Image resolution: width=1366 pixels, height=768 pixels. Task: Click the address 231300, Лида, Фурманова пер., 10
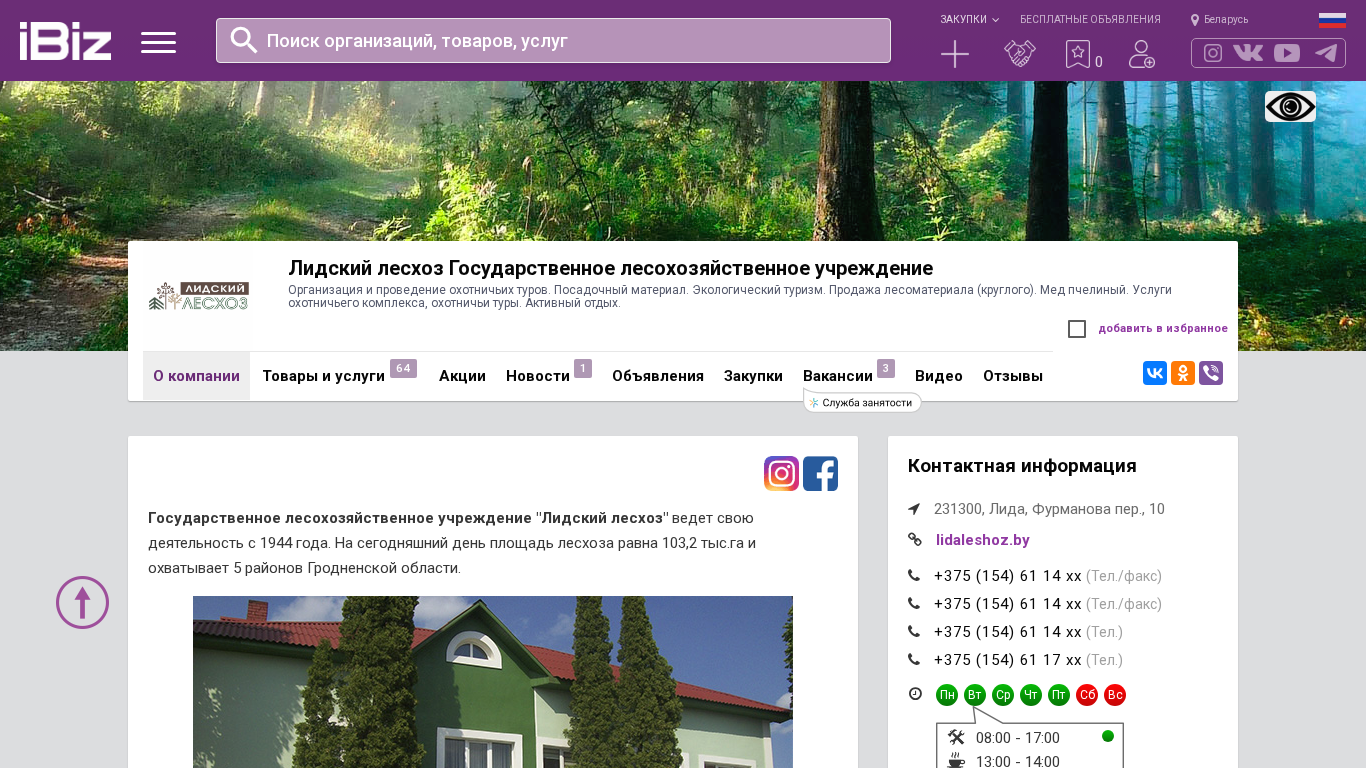[x=1049, y=509]
